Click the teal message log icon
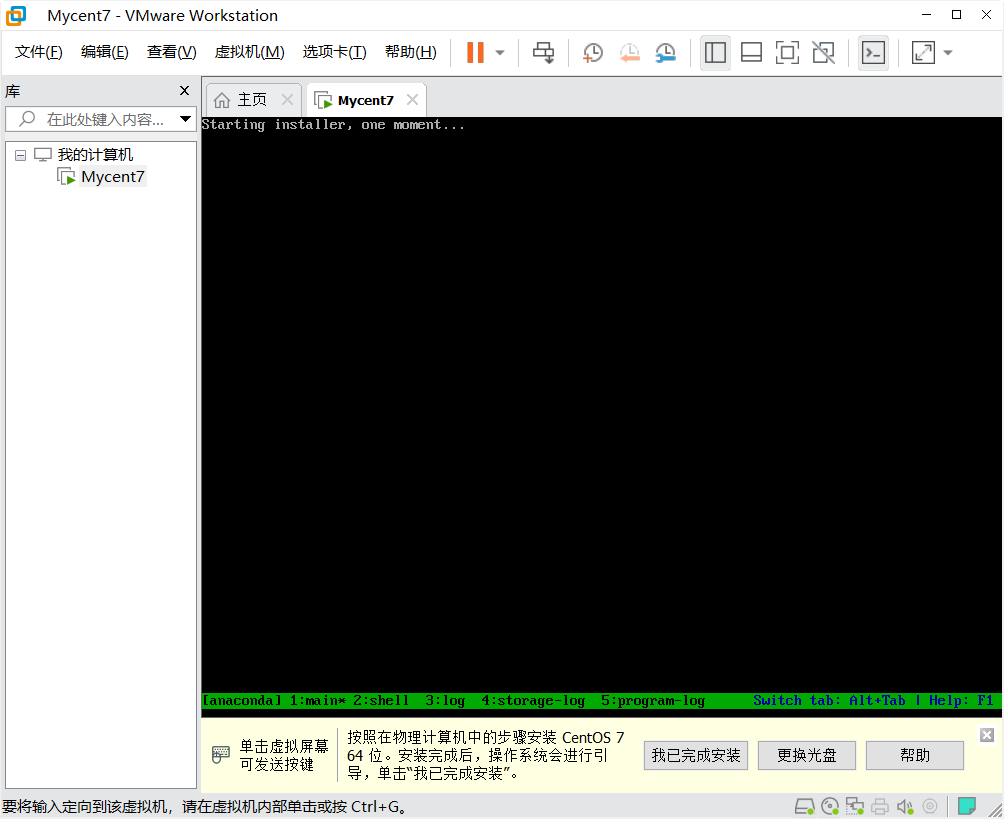1004x819 pixels. (966, 806)
